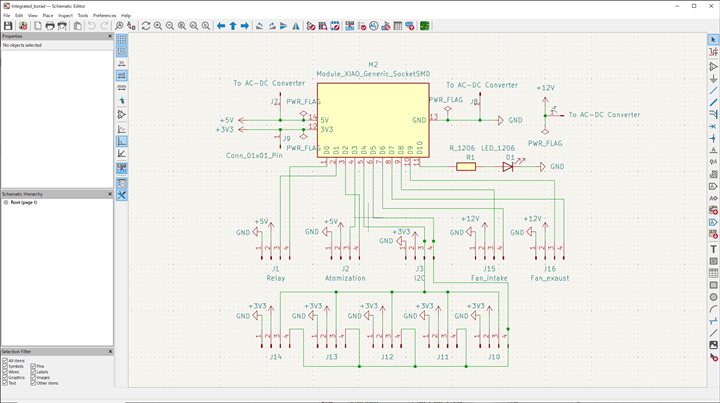Zoom in using the toolbar button

pyautogui.click(x=158, y=26)
